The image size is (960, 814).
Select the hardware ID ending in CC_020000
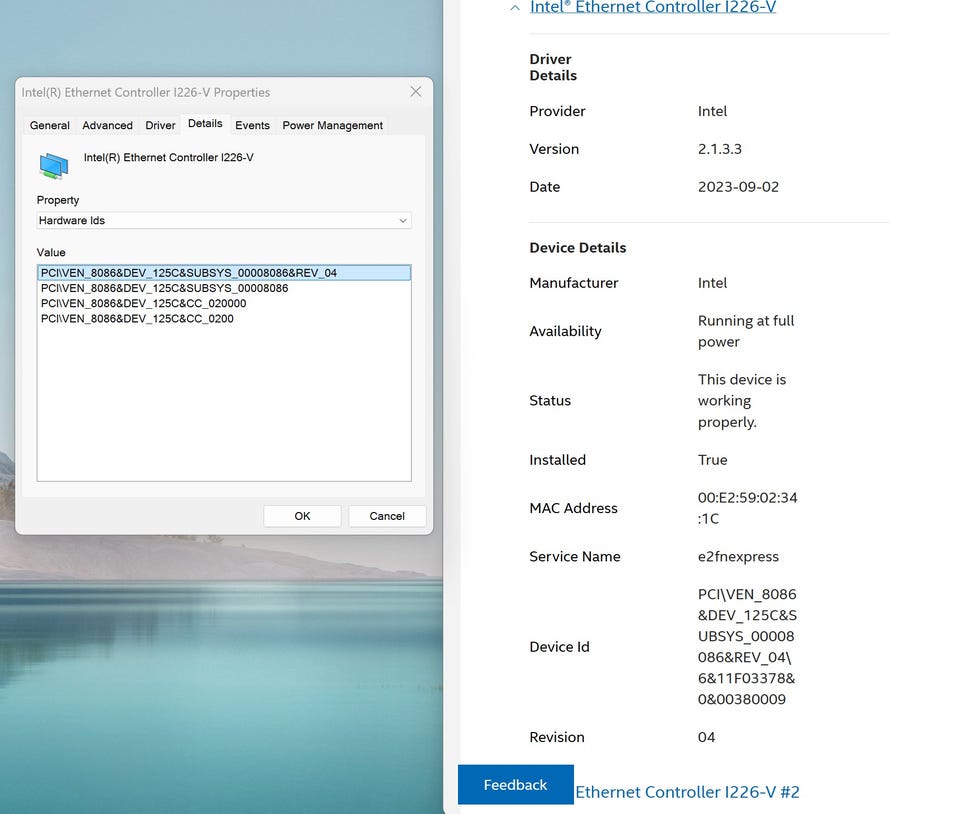143,303
